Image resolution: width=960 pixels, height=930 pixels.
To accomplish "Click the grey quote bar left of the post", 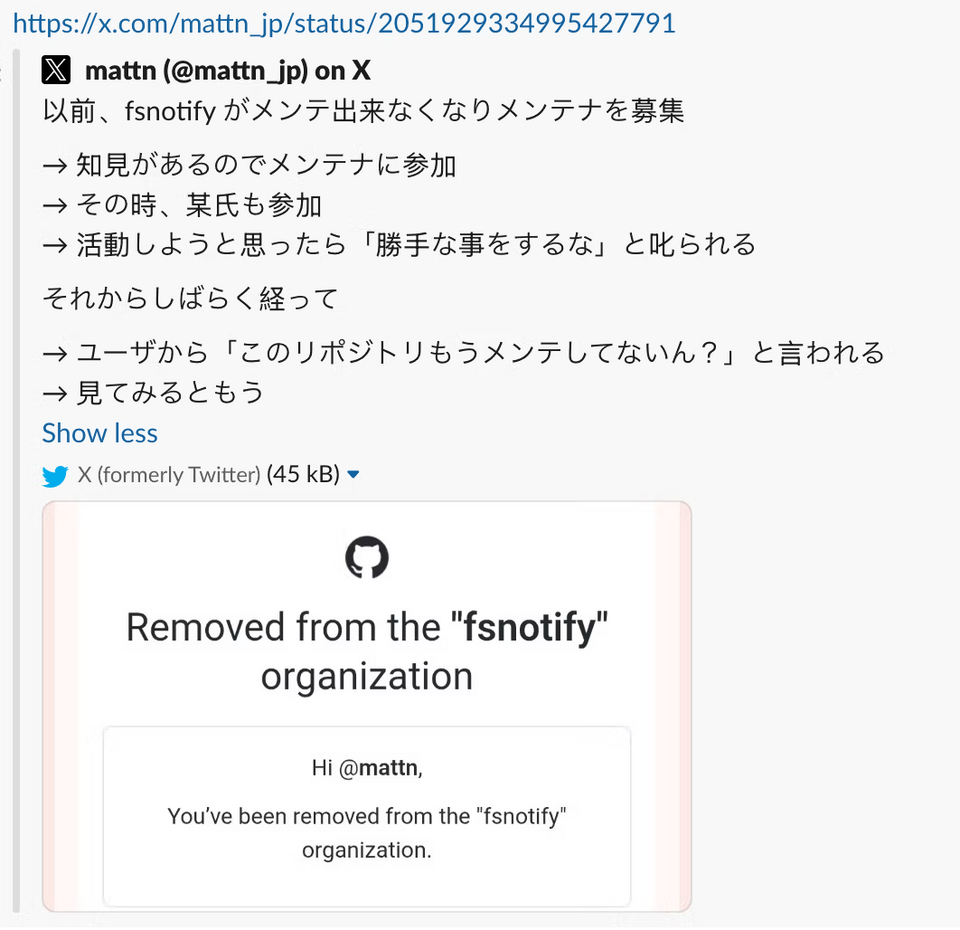I will coord(17,481).
